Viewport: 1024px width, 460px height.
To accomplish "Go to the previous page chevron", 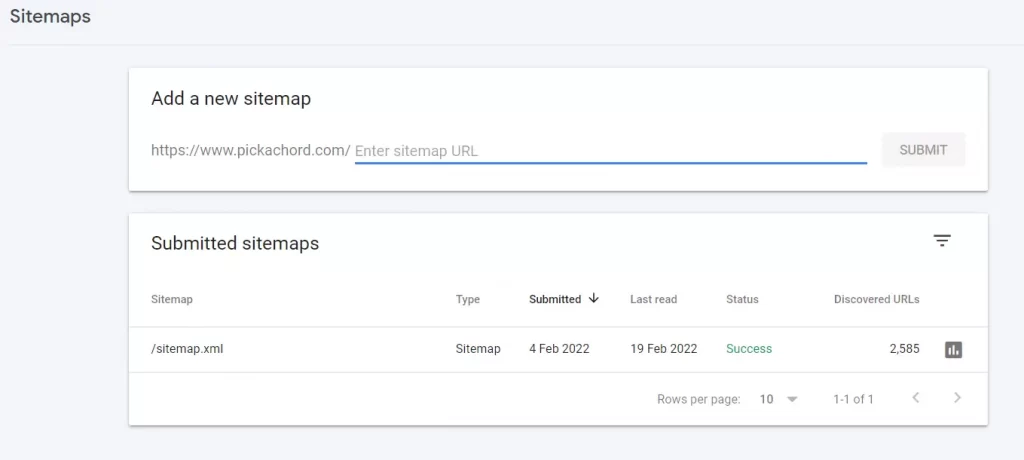I will (x=916, y=397).
